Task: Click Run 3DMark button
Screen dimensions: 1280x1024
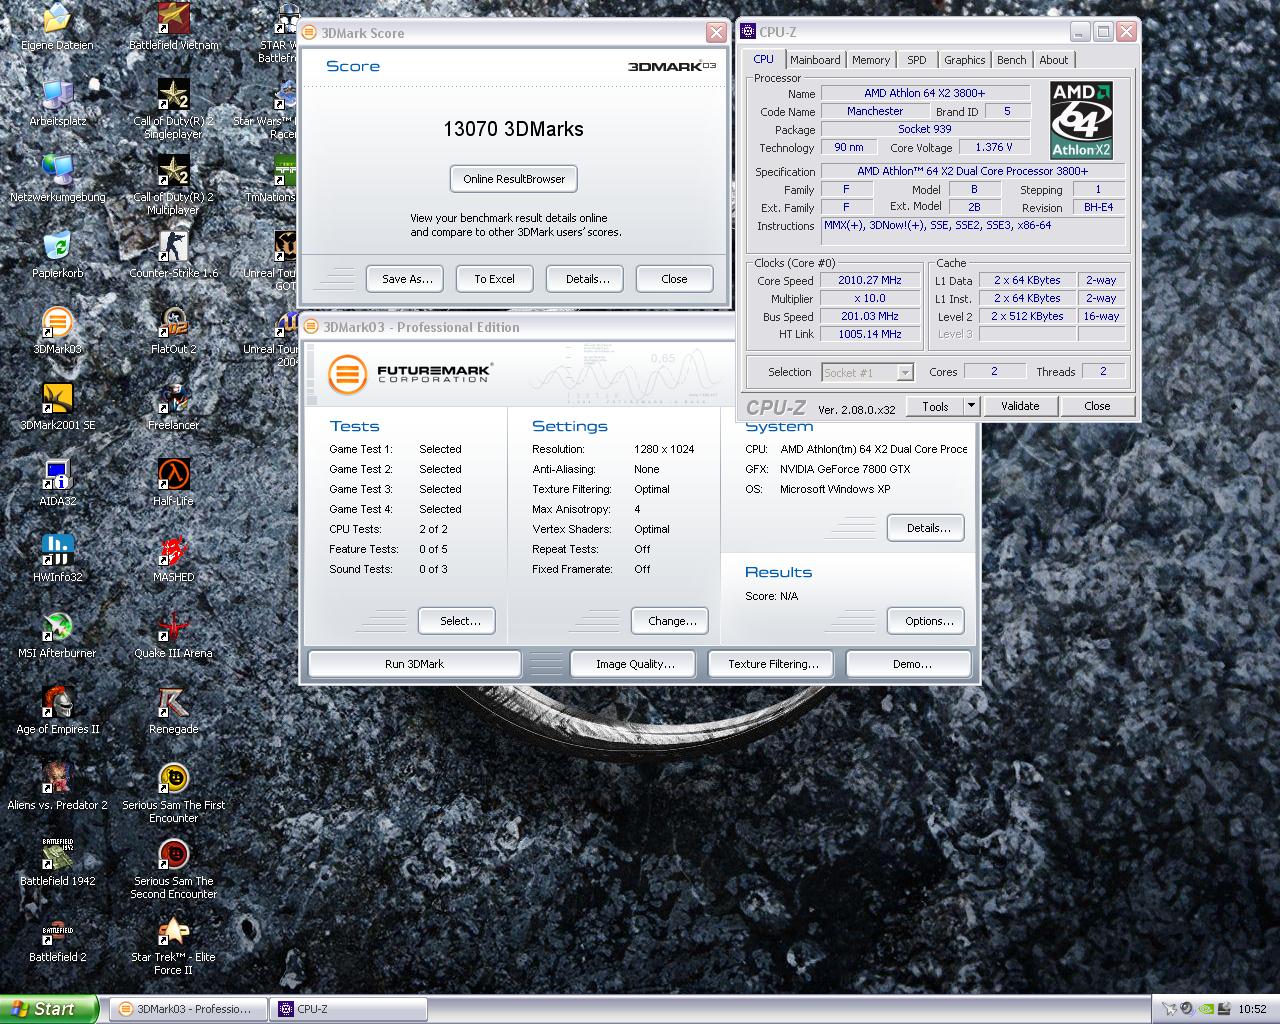Action: (x=414, y=664)
